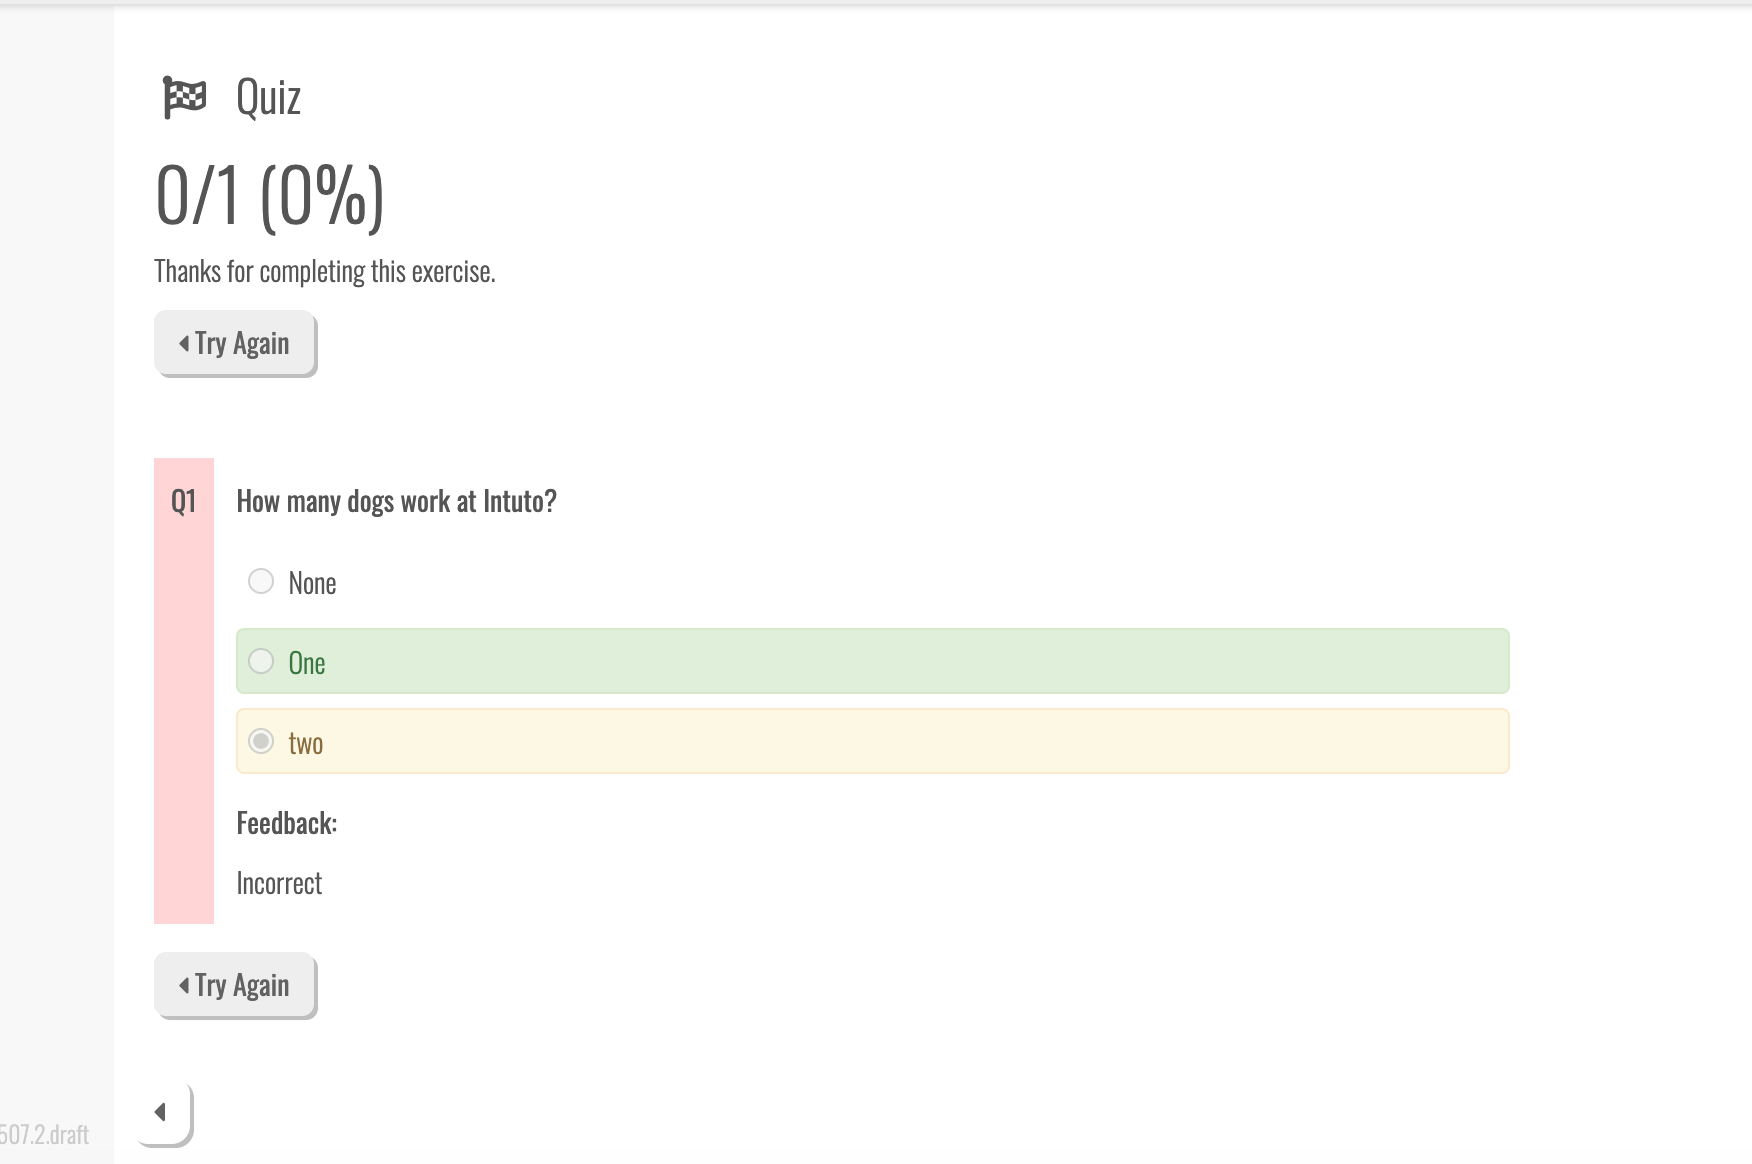The image size is (1752, 1164).
Task: Click the 507.2.draft version label
Action: coord(44,1134)
